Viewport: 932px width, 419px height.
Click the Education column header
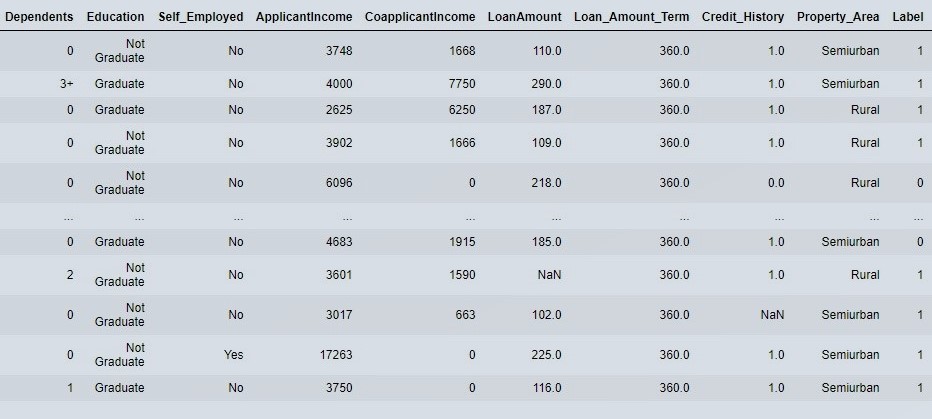pos(115,17)
